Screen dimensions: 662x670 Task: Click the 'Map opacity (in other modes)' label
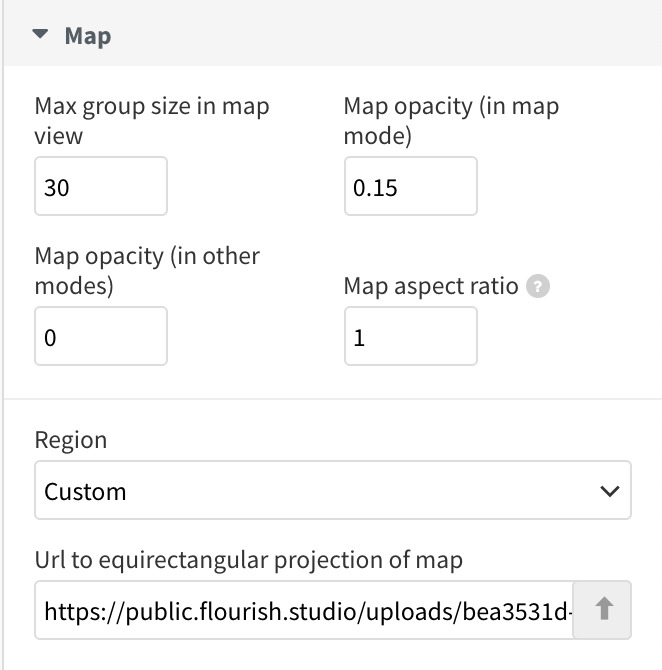click(x=147, y=271)
